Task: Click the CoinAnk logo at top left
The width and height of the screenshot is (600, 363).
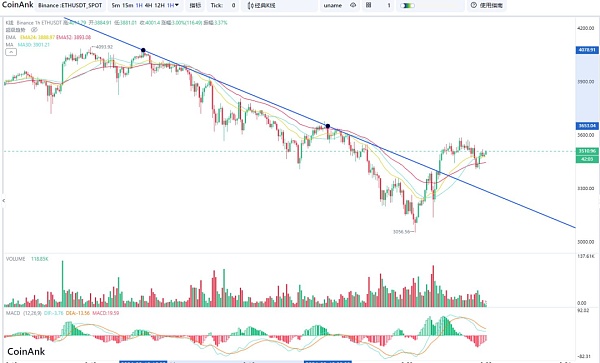Action: pos(17,5)
